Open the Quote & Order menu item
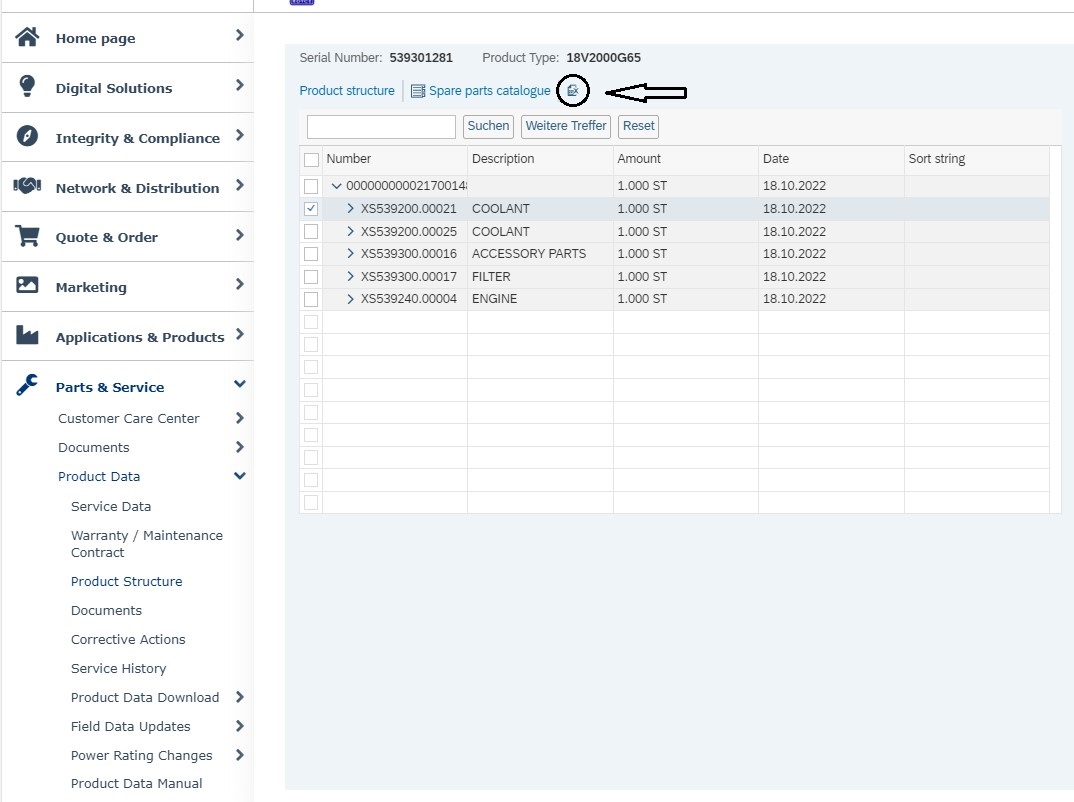Image resolution: width=1074 pixels, height=802 pixels. pos(106,238)
